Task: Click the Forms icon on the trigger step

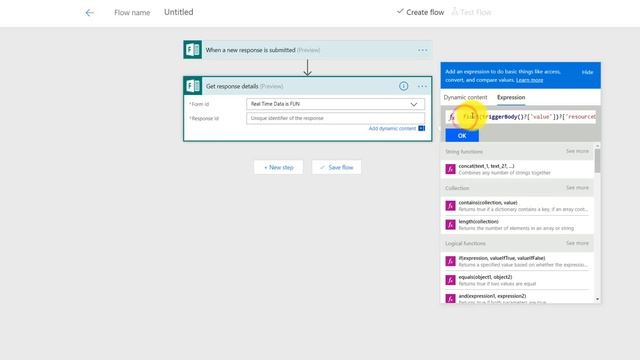Action: (x=192, y=50)
